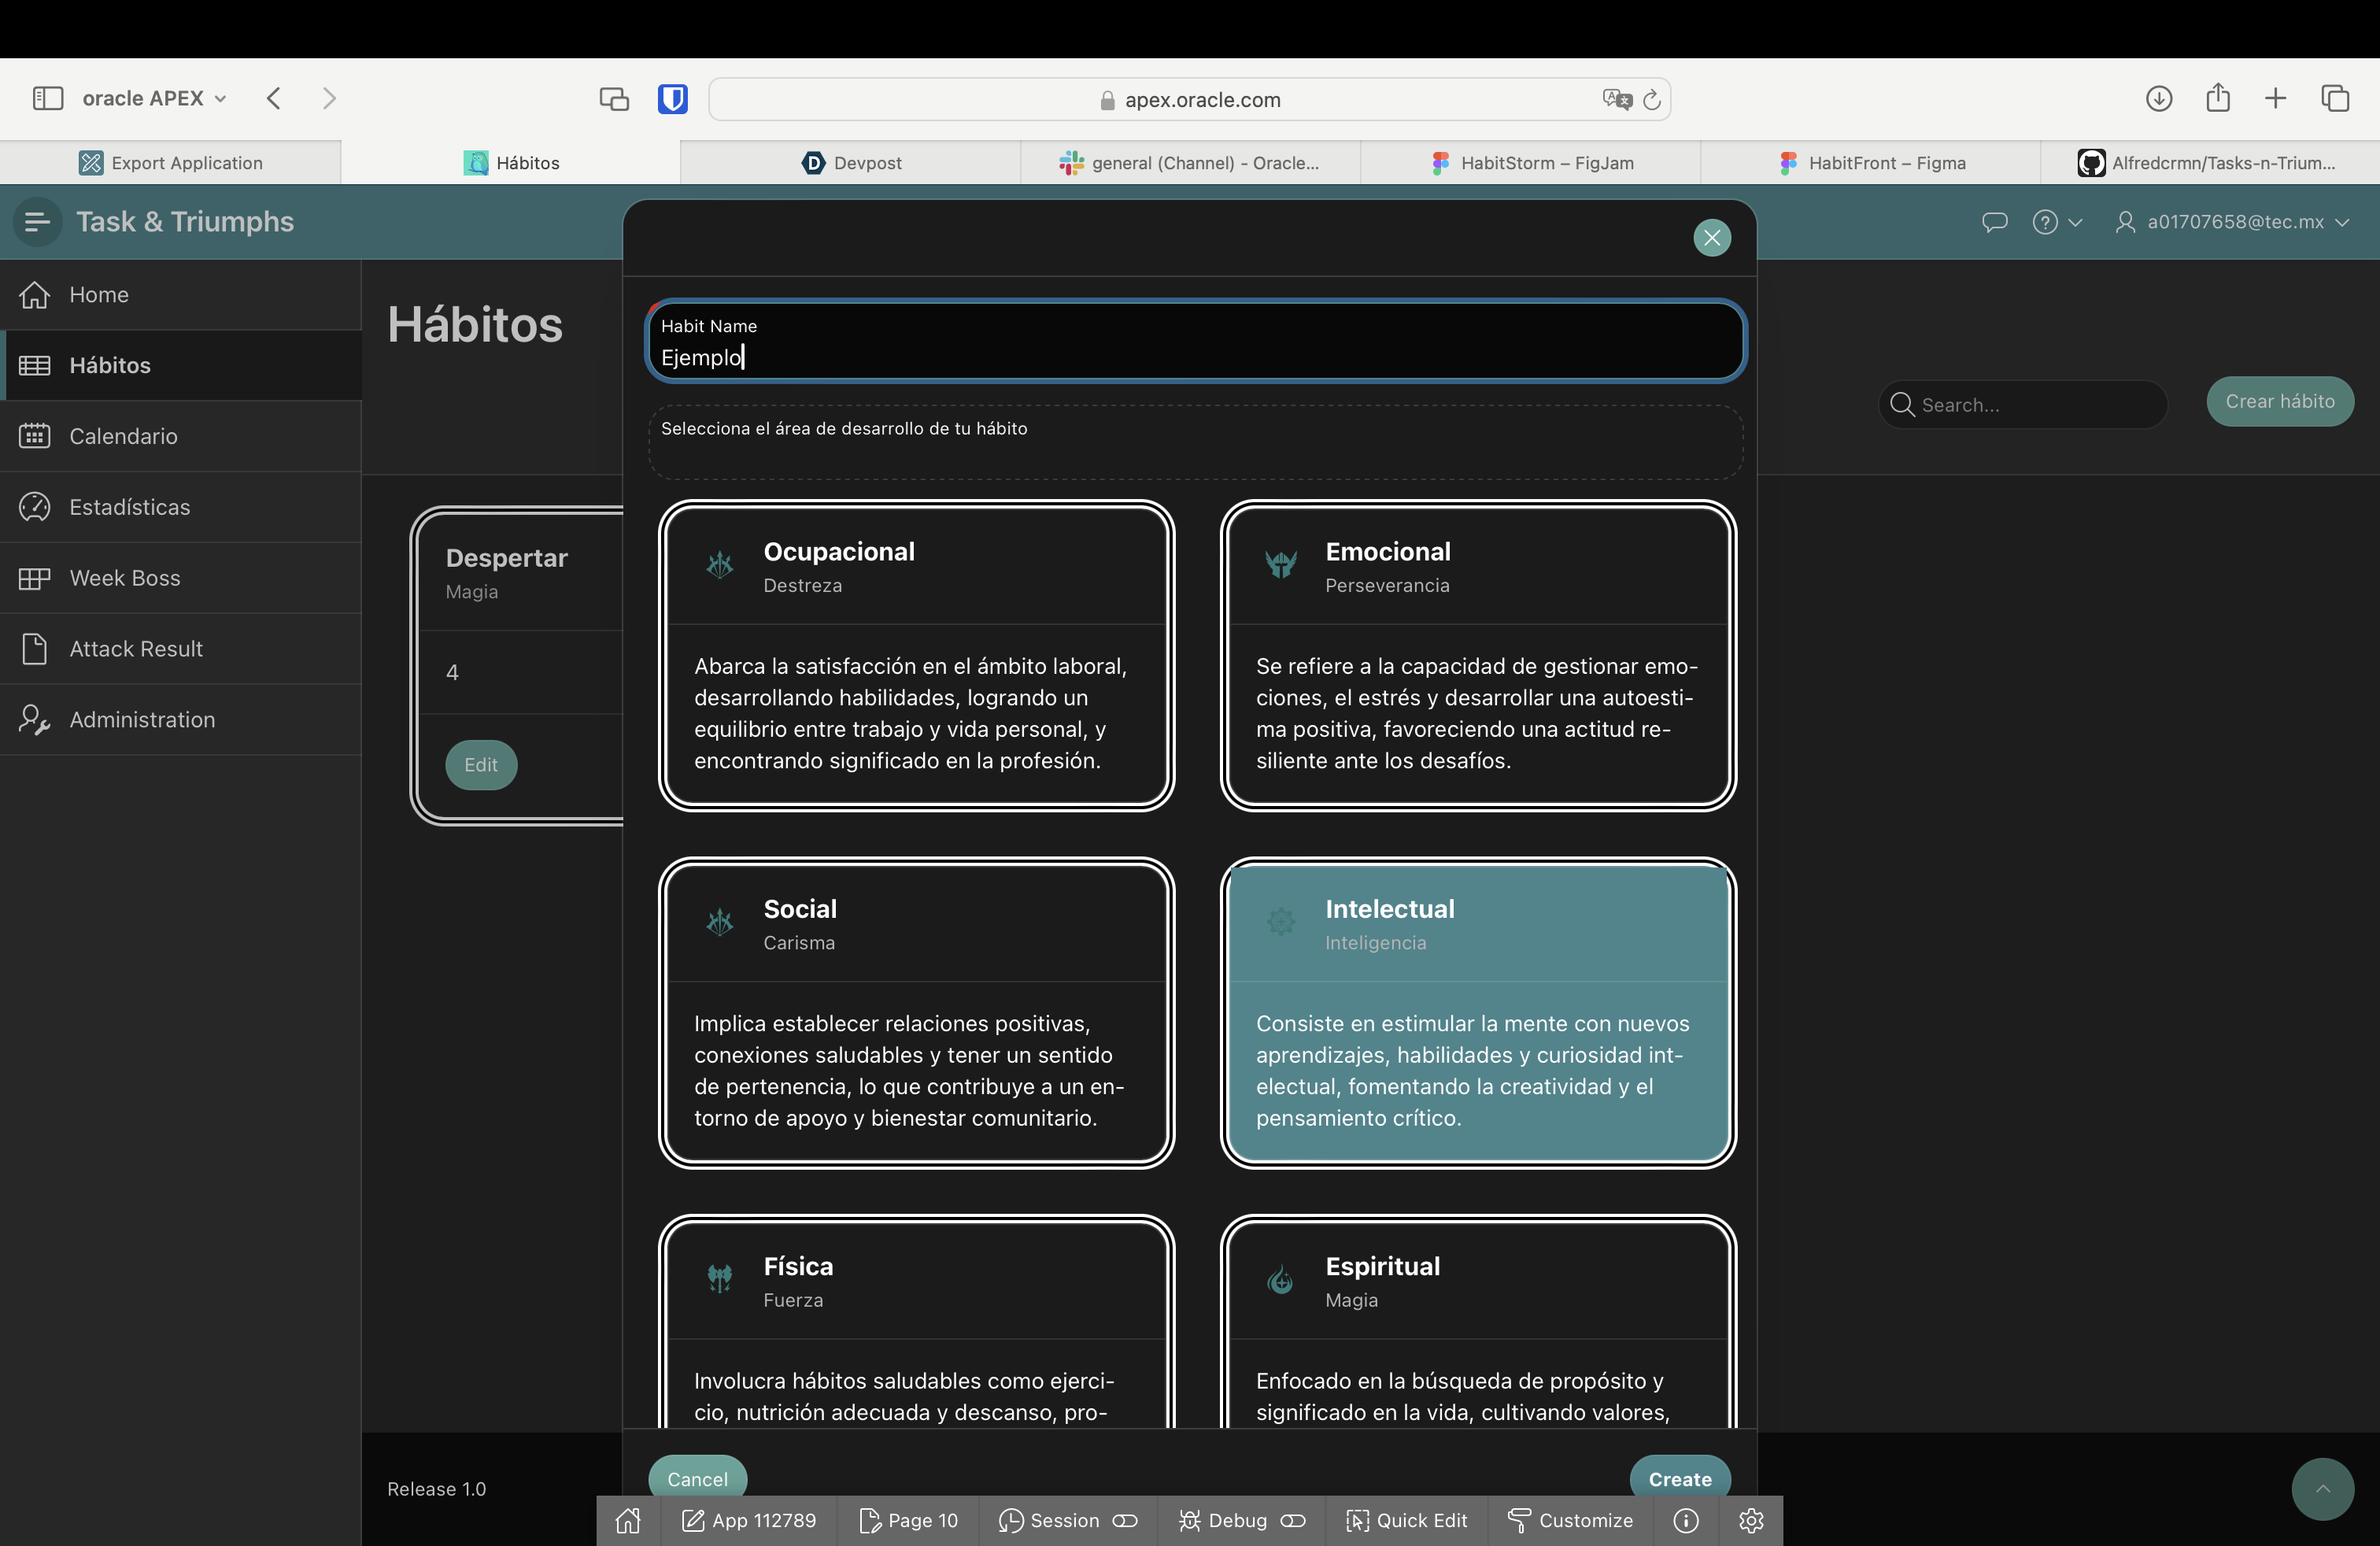Click the Bitwarden shield extension icon
Image resolution: width=2380 pixels, height=1546 pixels.
point(672,98)
